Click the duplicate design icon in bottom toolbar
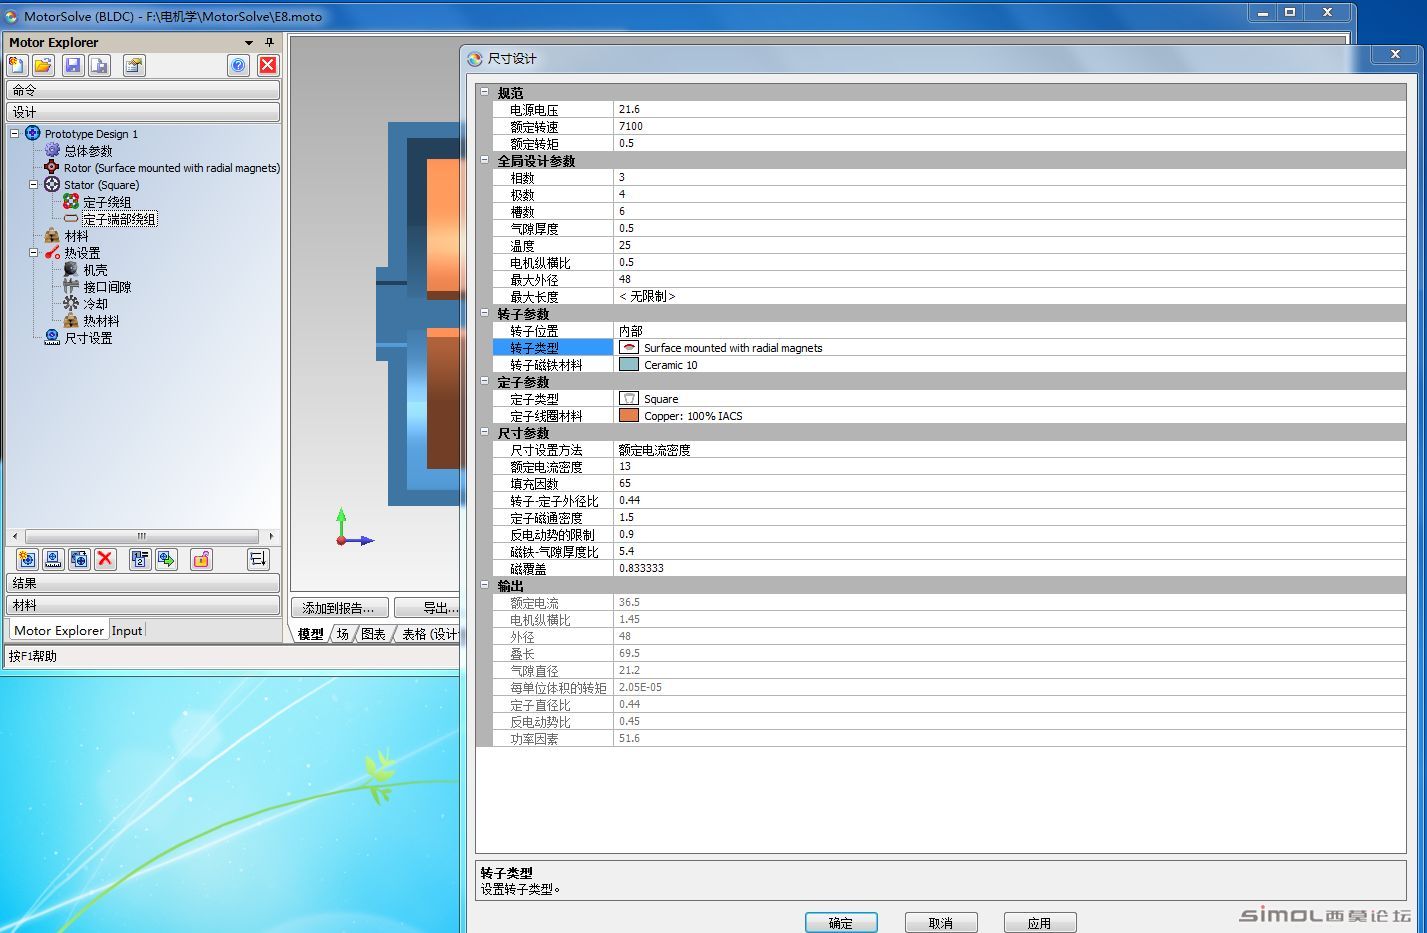This screenshot has width=1427, height=933. tap(79, 559)
